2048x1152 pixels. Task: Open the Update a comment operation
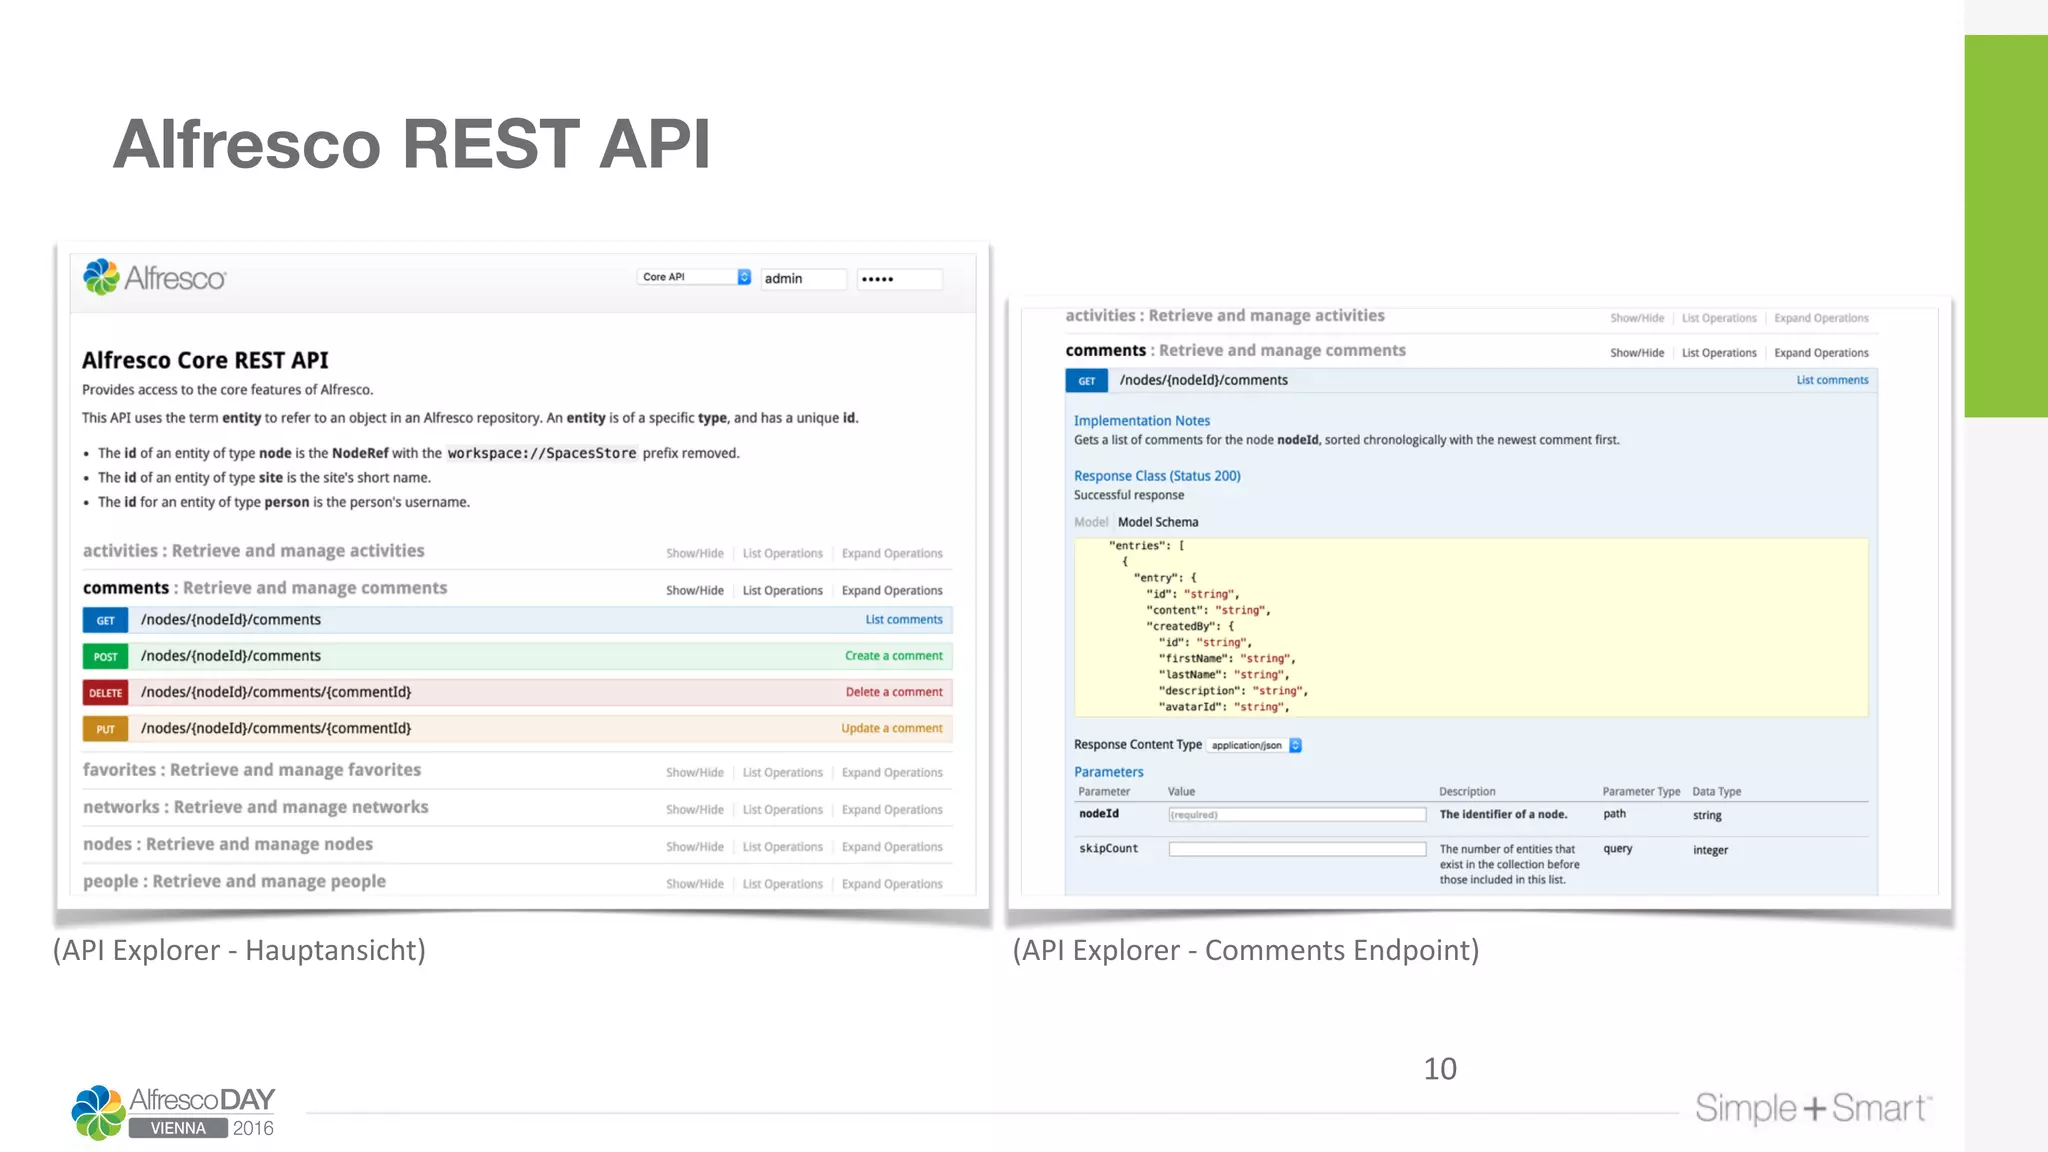(892, 728)
